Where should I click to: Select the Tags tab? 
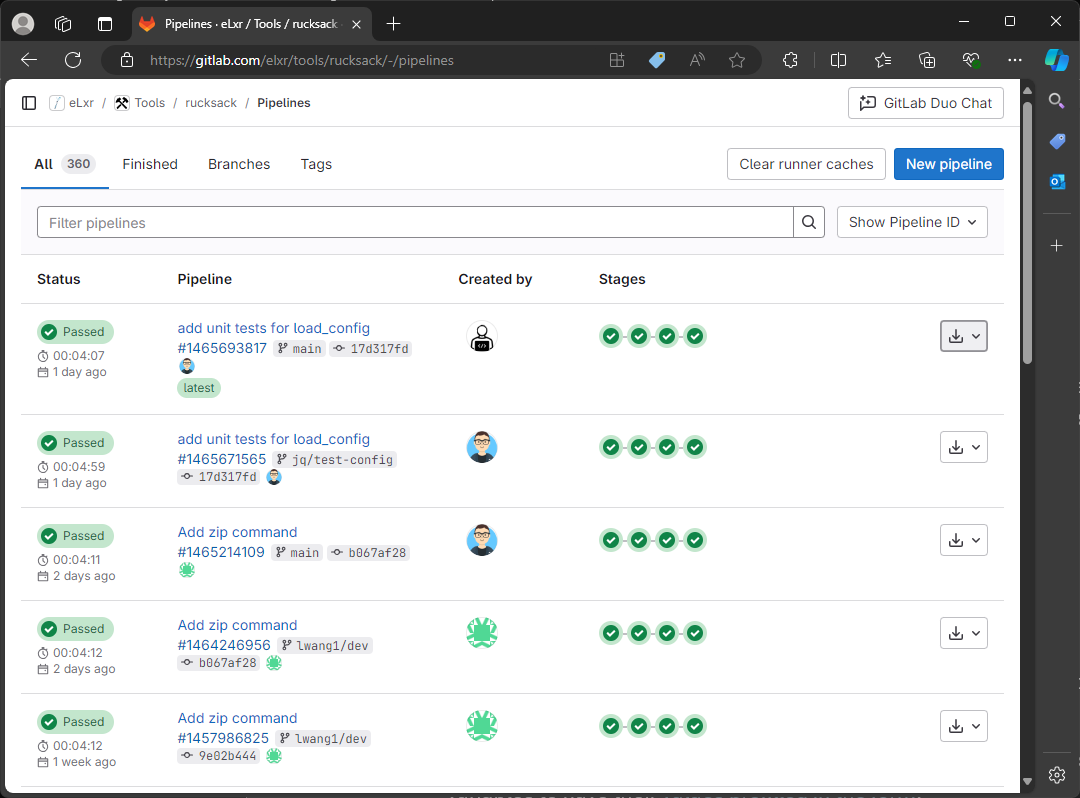(x=316, y=164)
